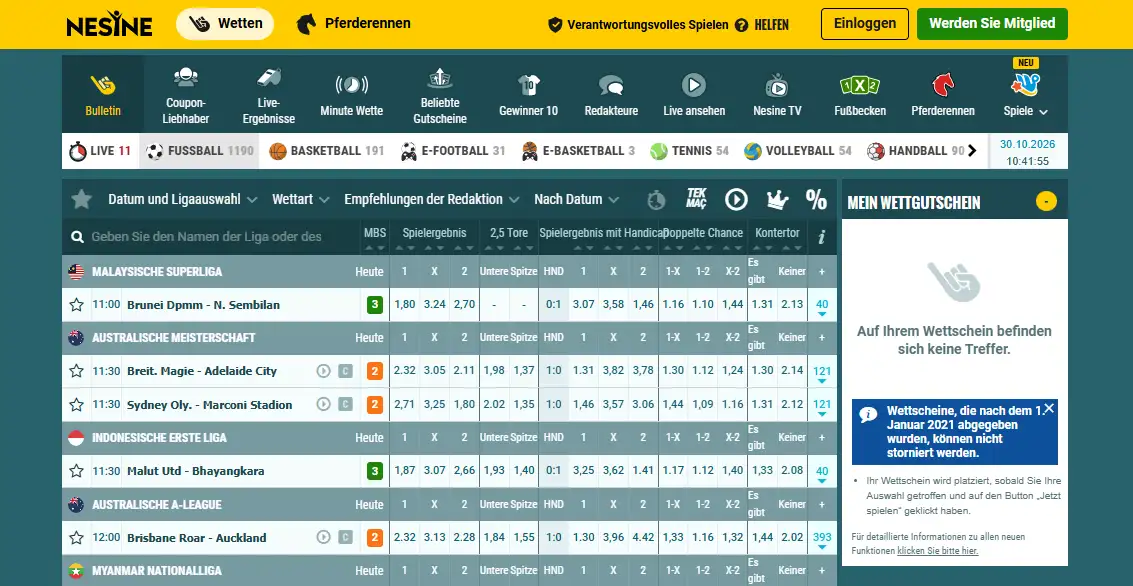Click the HELFEN question mark icon
This screenshot has width=1133, height=586.
tap(741, 25)
